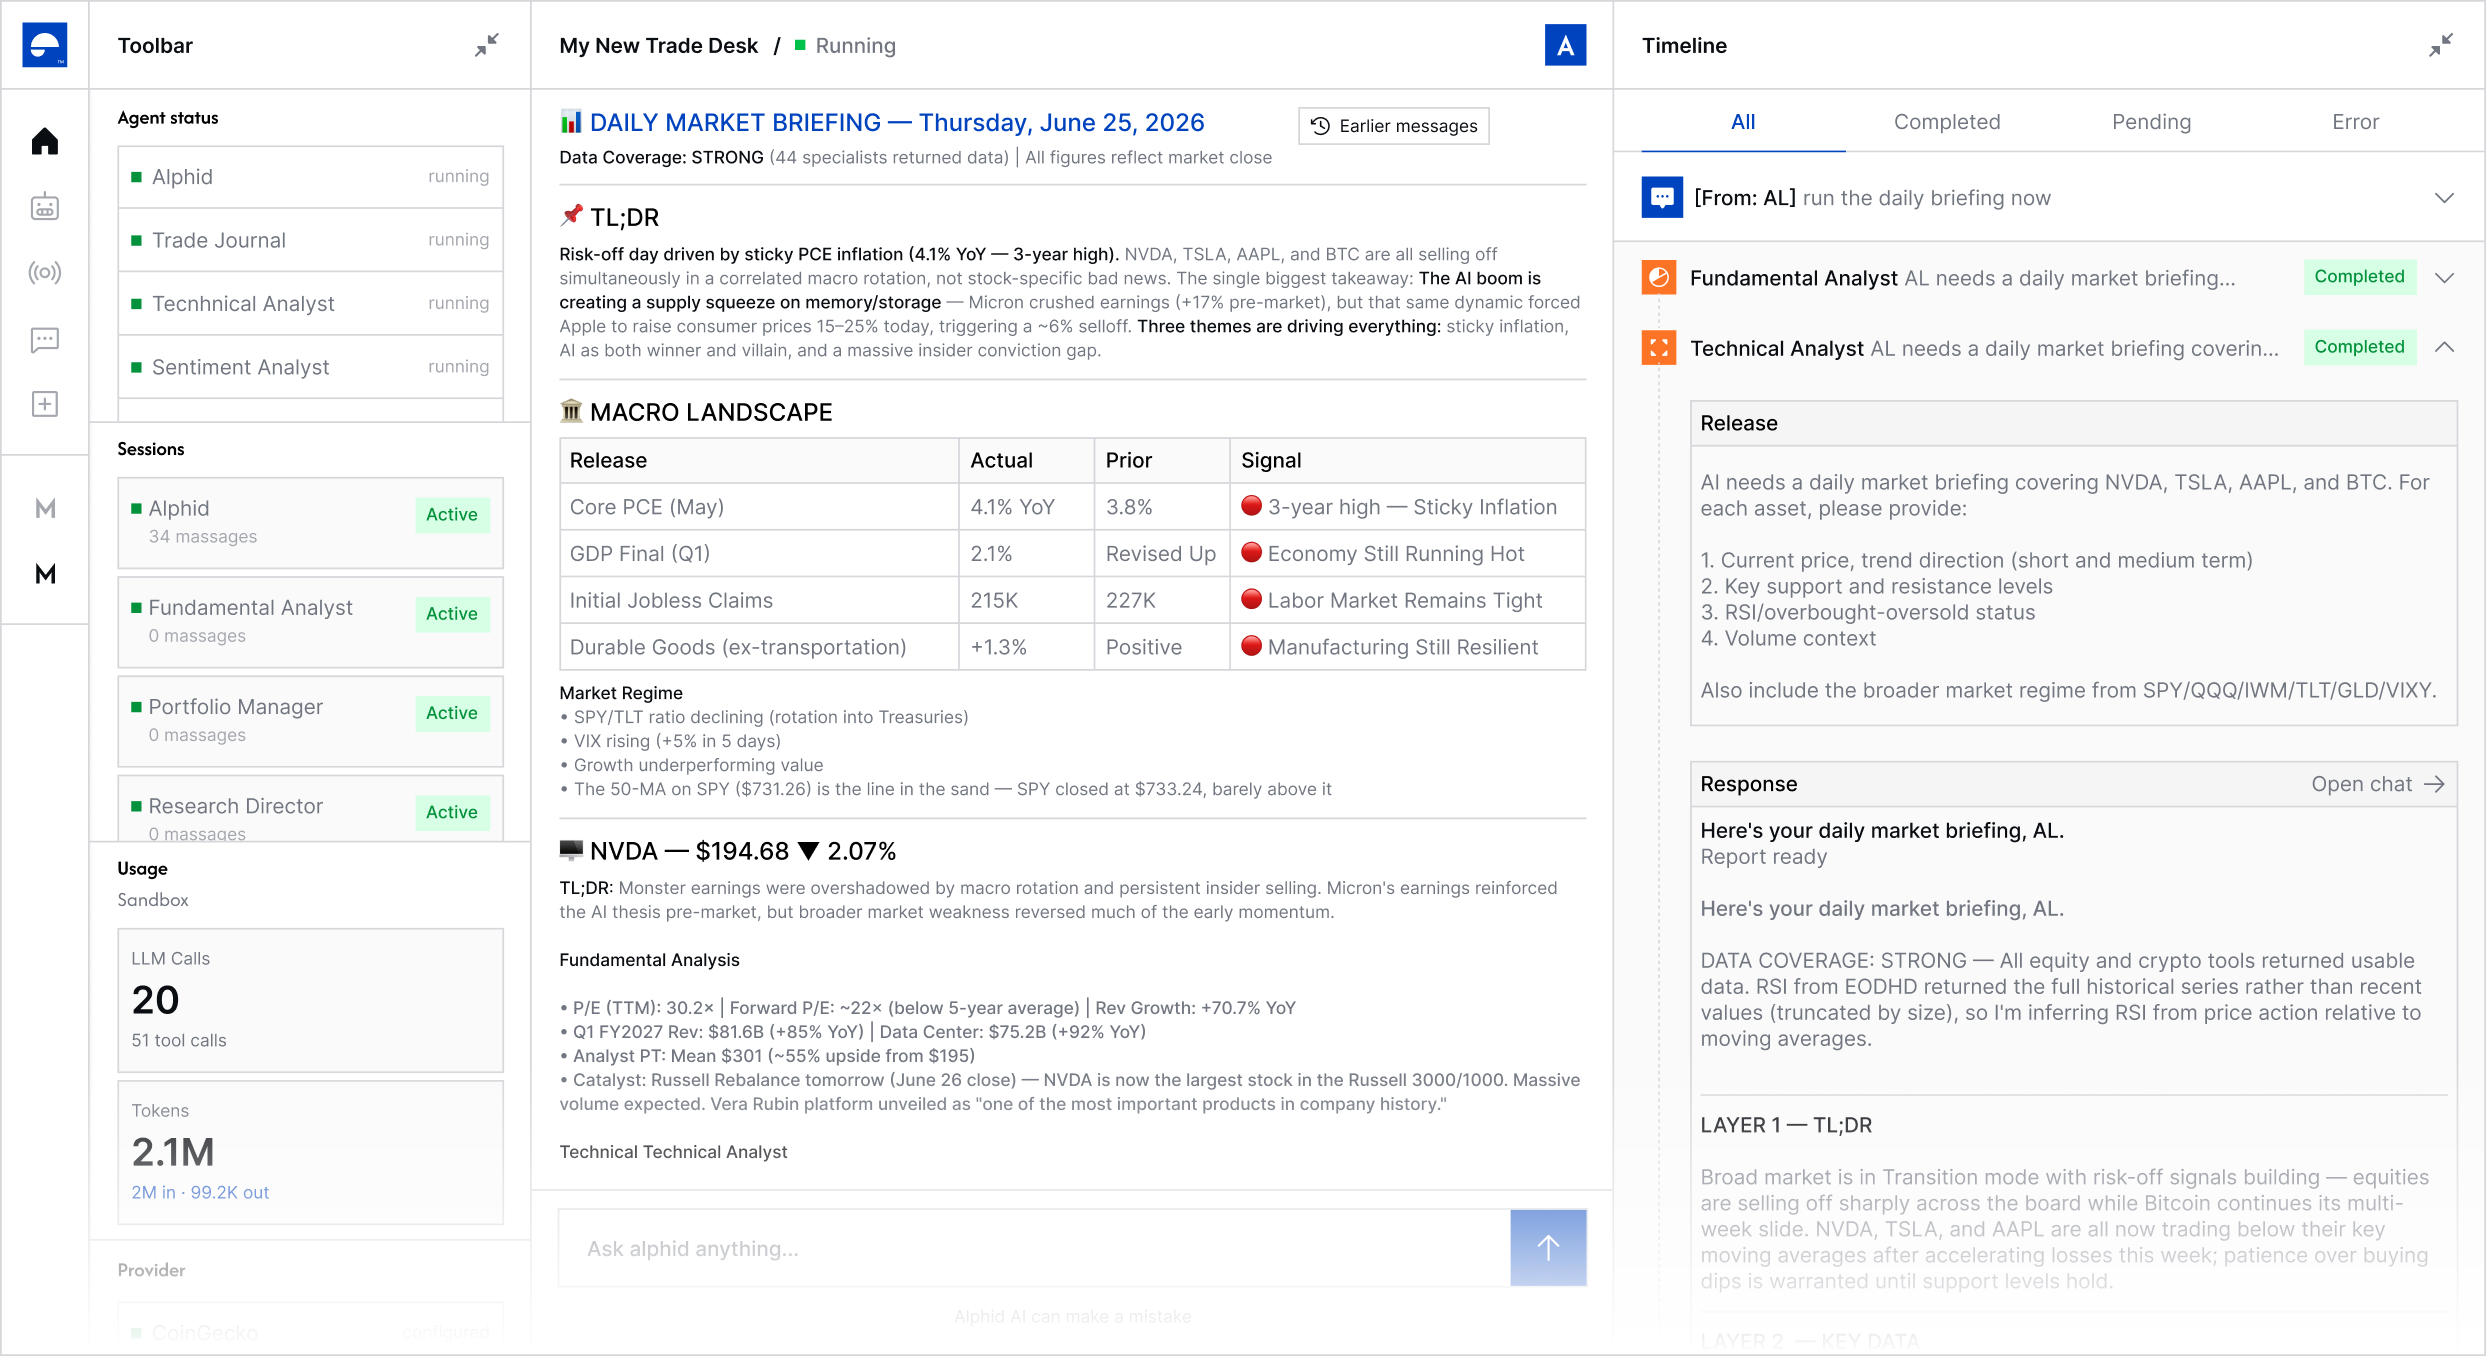The width and height of the screenshot is (2486, 1356).
Task: Expand the Fundamental Analyst timeline entry
Action: tap(2444, 277)
